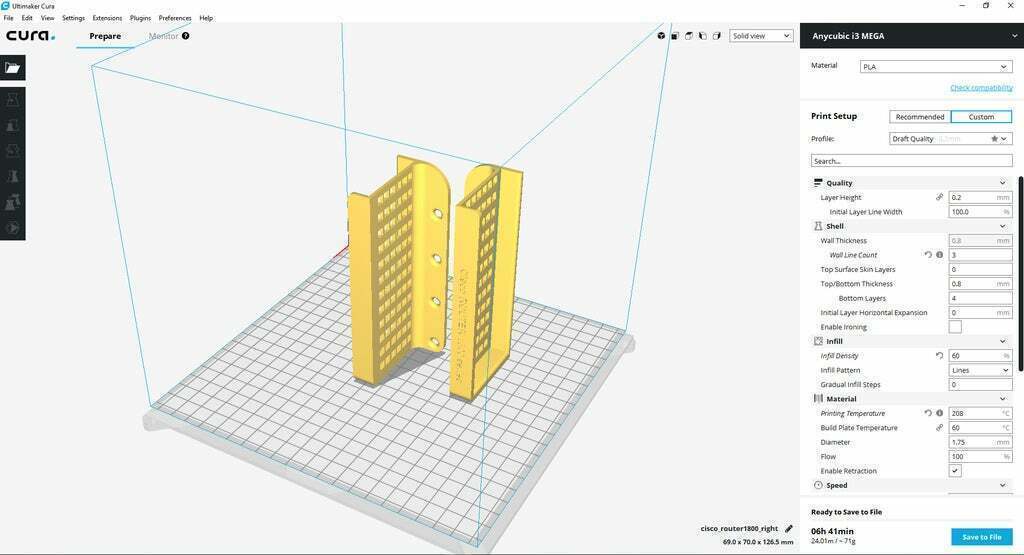Click the Open File folder icon

(12, 68)
